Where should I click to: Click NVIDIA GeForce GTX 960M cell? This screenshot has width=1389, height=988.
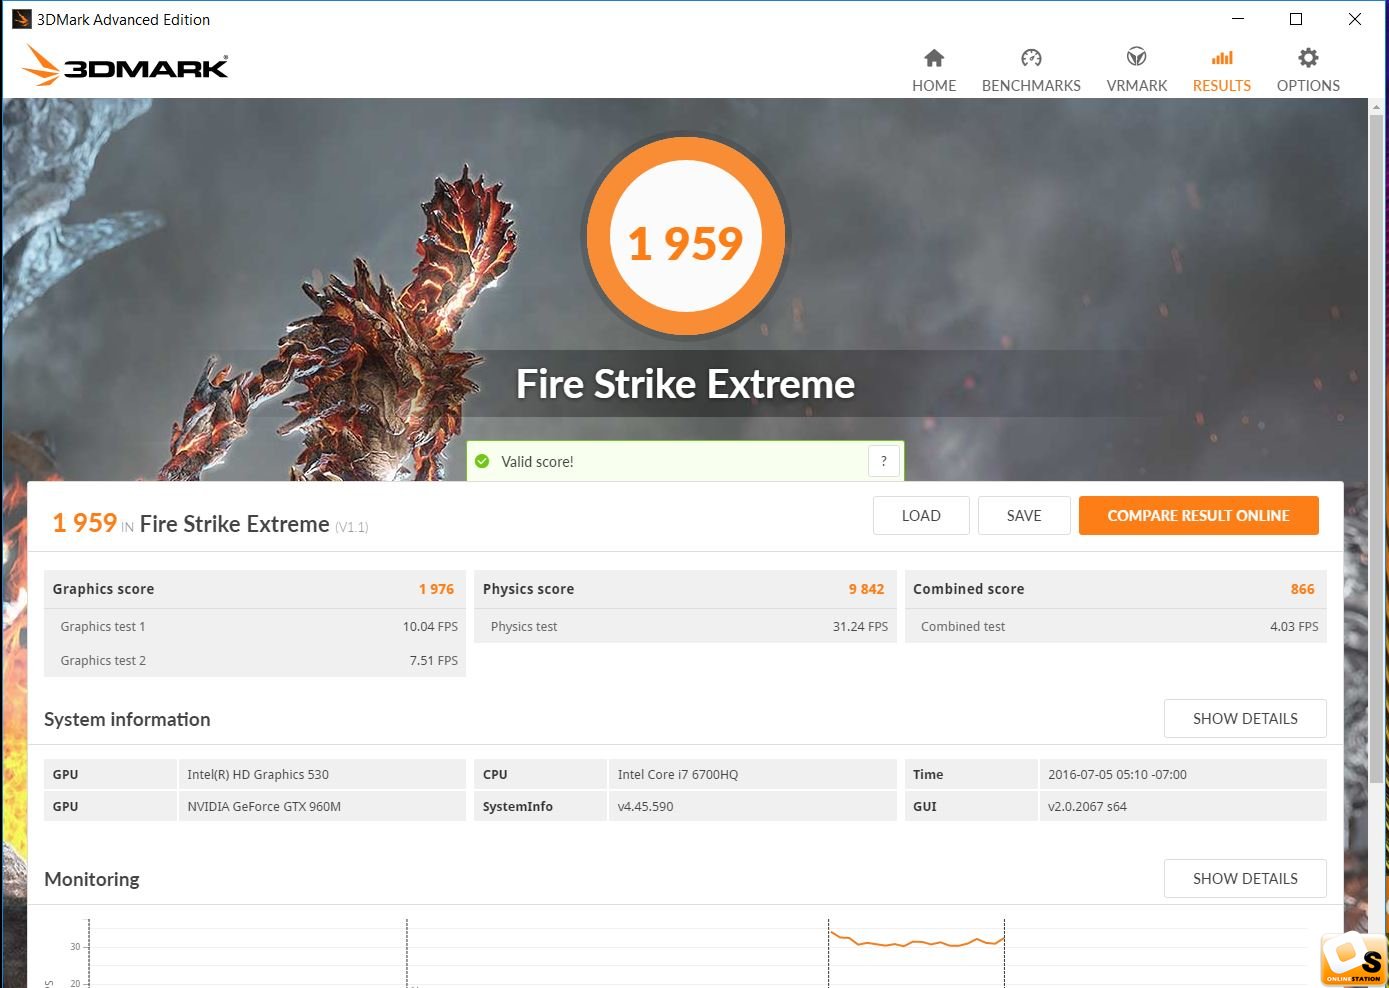tap(321, 806)
